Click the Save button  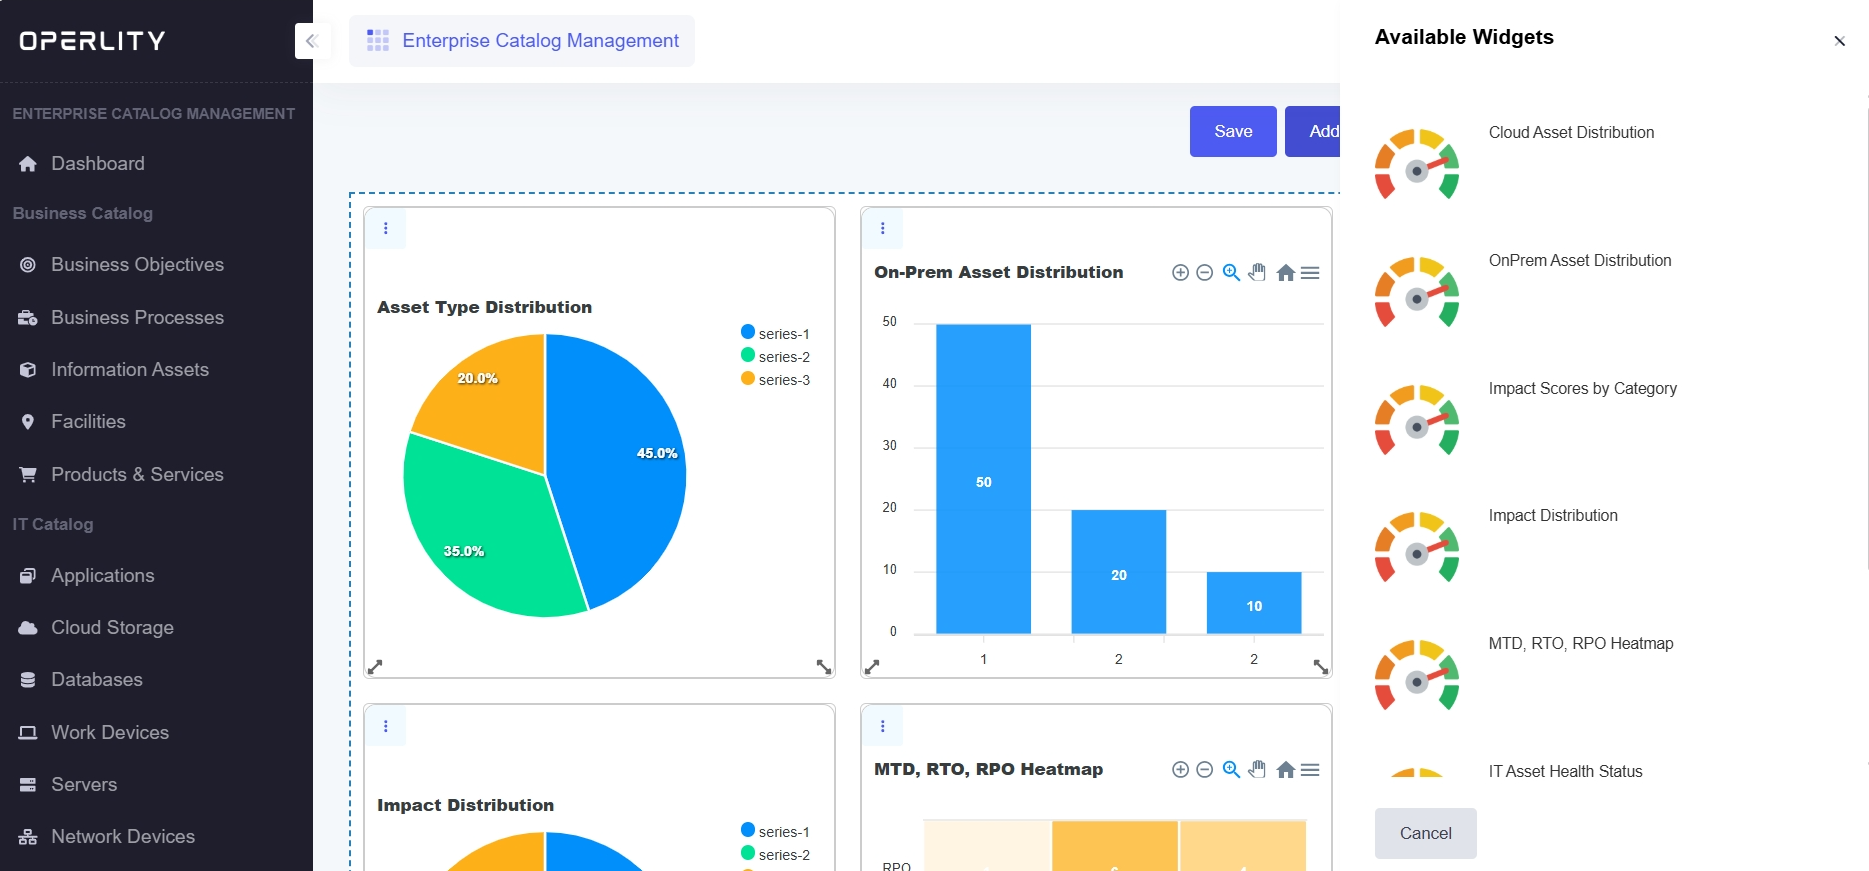(1232, 132)
